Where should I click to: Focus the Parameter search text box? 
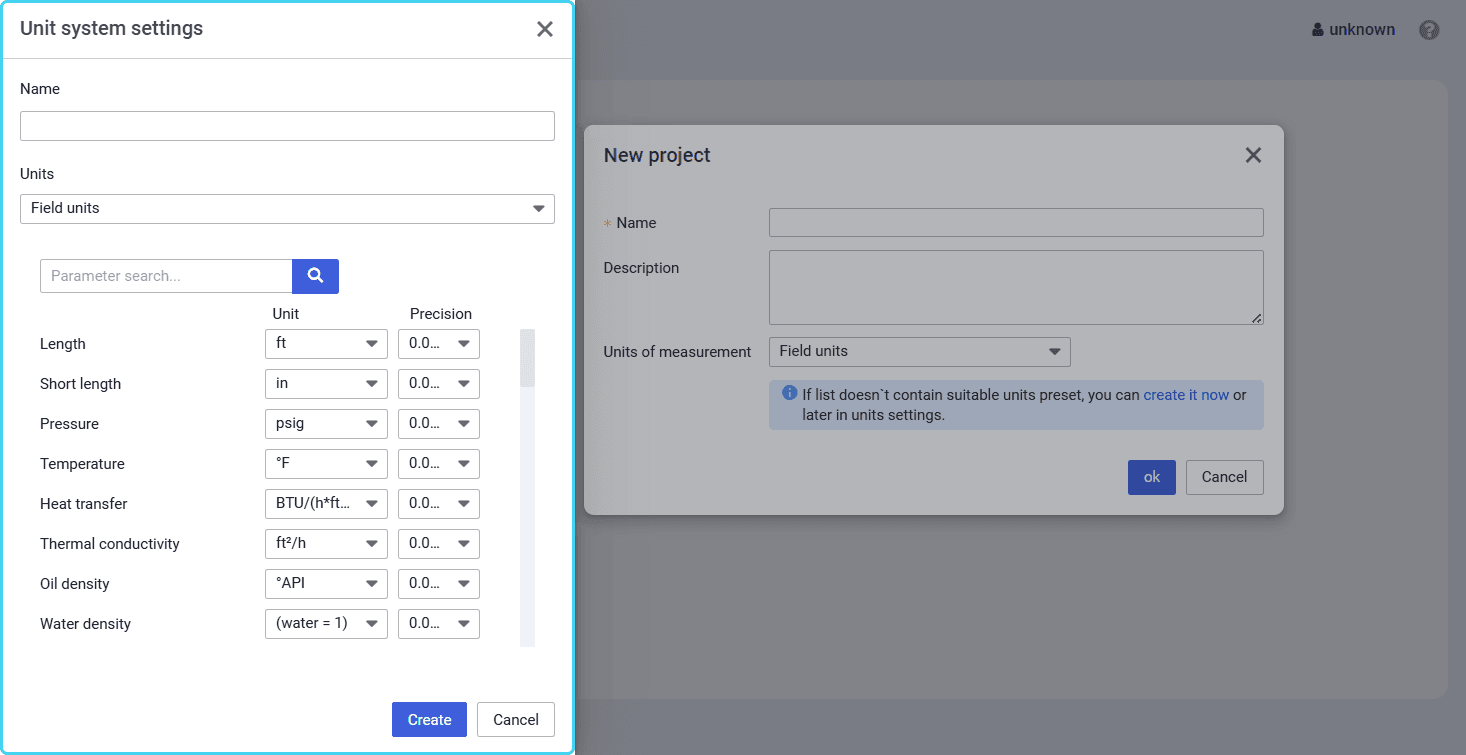click(x=166, y=276)
